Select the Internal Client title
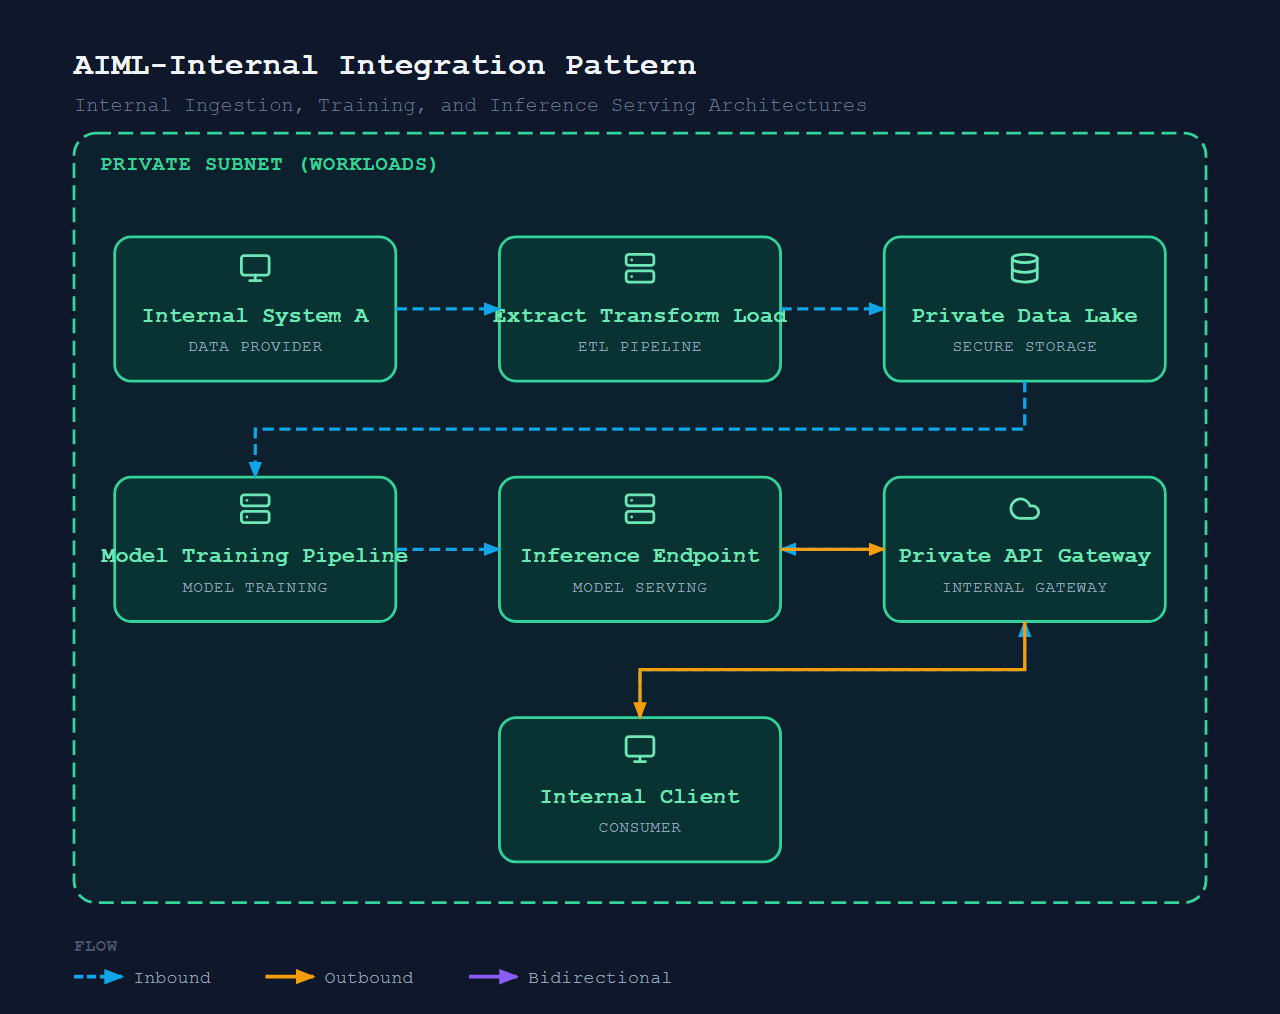The image size is (1280, 1014). (x=640, y=797)
